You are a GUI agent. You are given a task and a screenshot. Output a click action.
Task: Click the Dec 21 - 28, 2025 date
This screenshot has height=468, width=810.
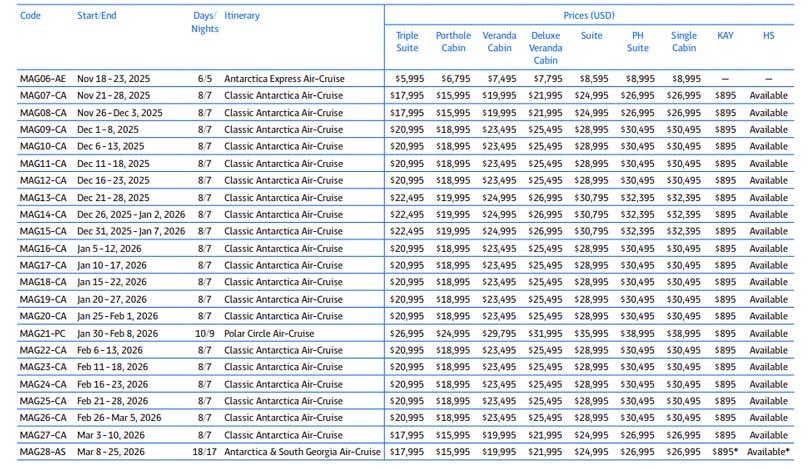pos(113,198)
